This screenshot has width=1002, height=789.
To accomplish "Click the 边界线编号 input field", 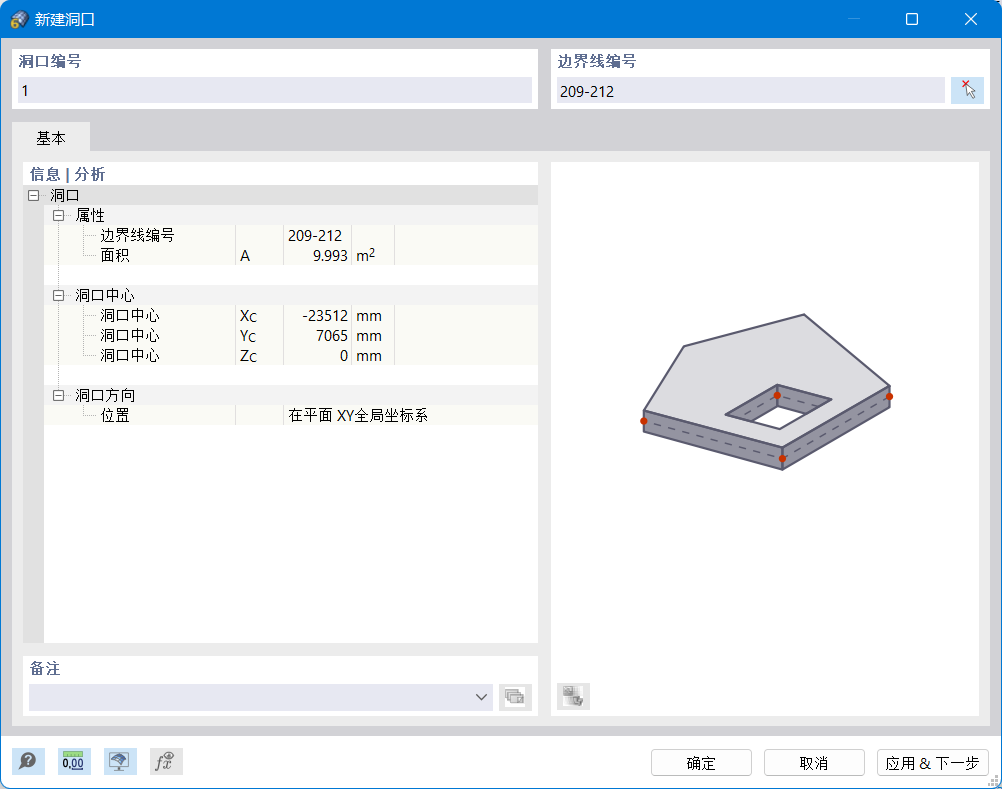I will [x=750, y=90].
